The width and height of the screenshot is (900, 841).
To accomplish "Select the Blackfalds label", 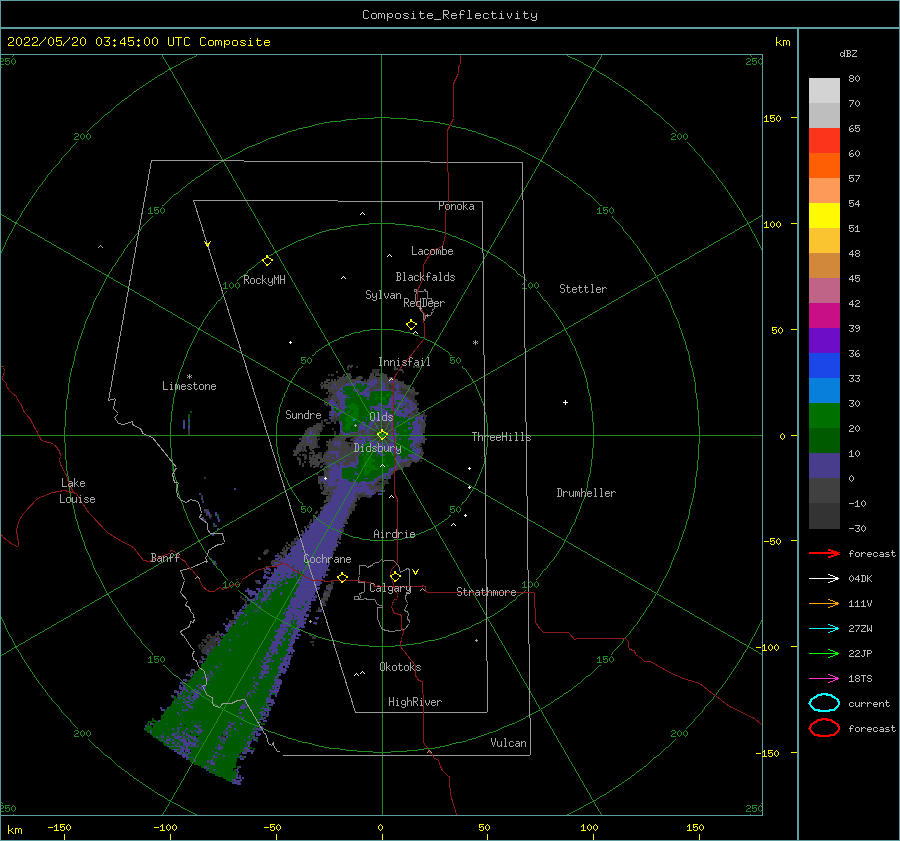I will click(425, 277).
